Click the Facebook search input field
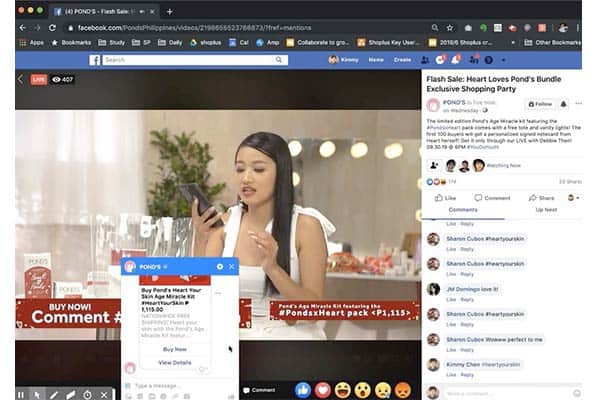 point(189,60)
